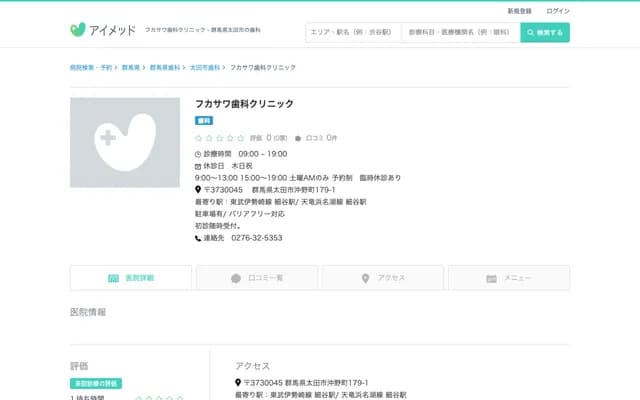
Task: Click the phone icon beside 連絡先
Action: pos(198,238)
